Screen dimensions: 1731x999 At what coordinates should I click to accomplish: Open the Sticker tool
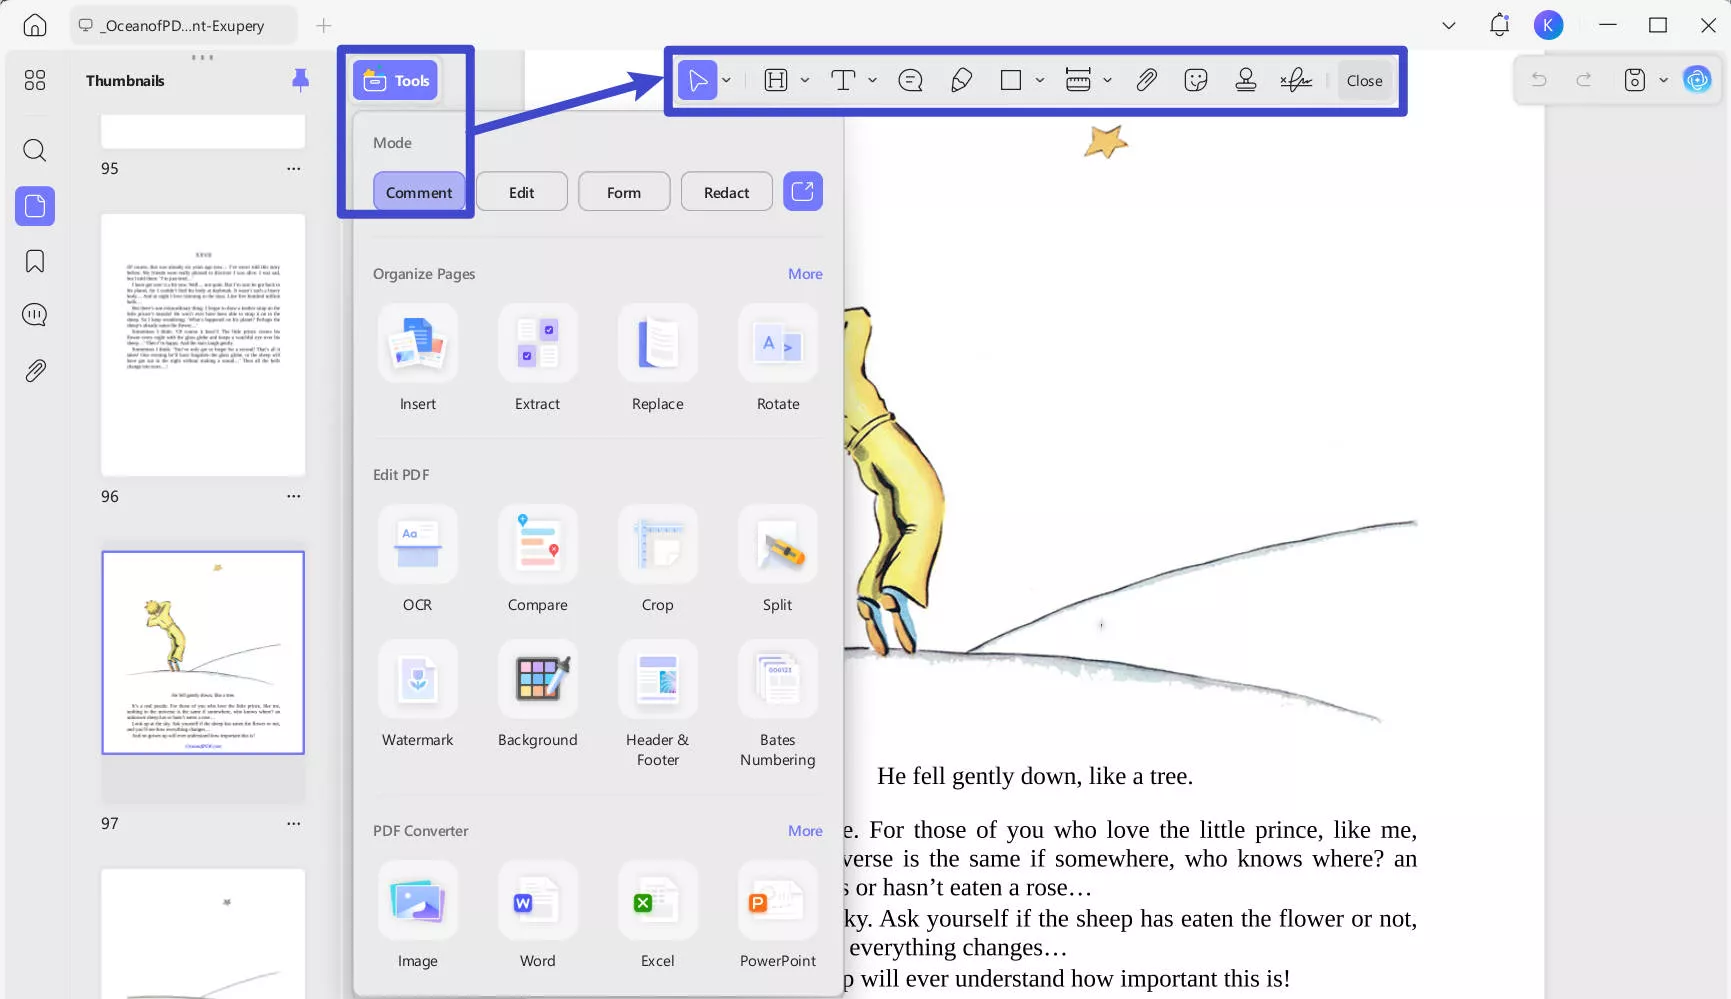(x=1194, y=80)
